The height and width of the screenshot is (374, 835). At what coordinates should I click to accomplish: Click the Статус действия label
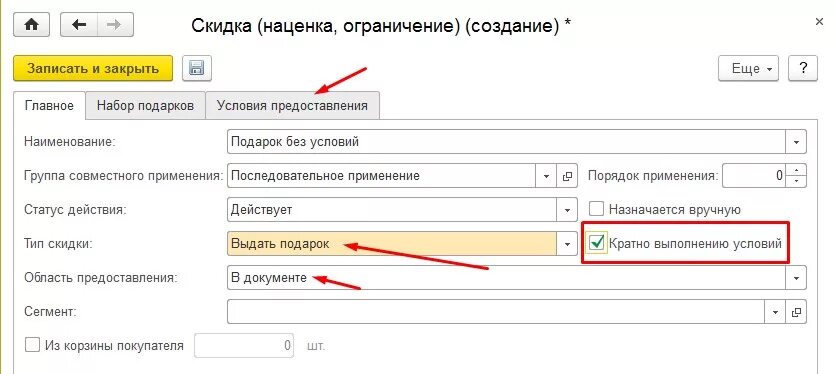(75, 210)
